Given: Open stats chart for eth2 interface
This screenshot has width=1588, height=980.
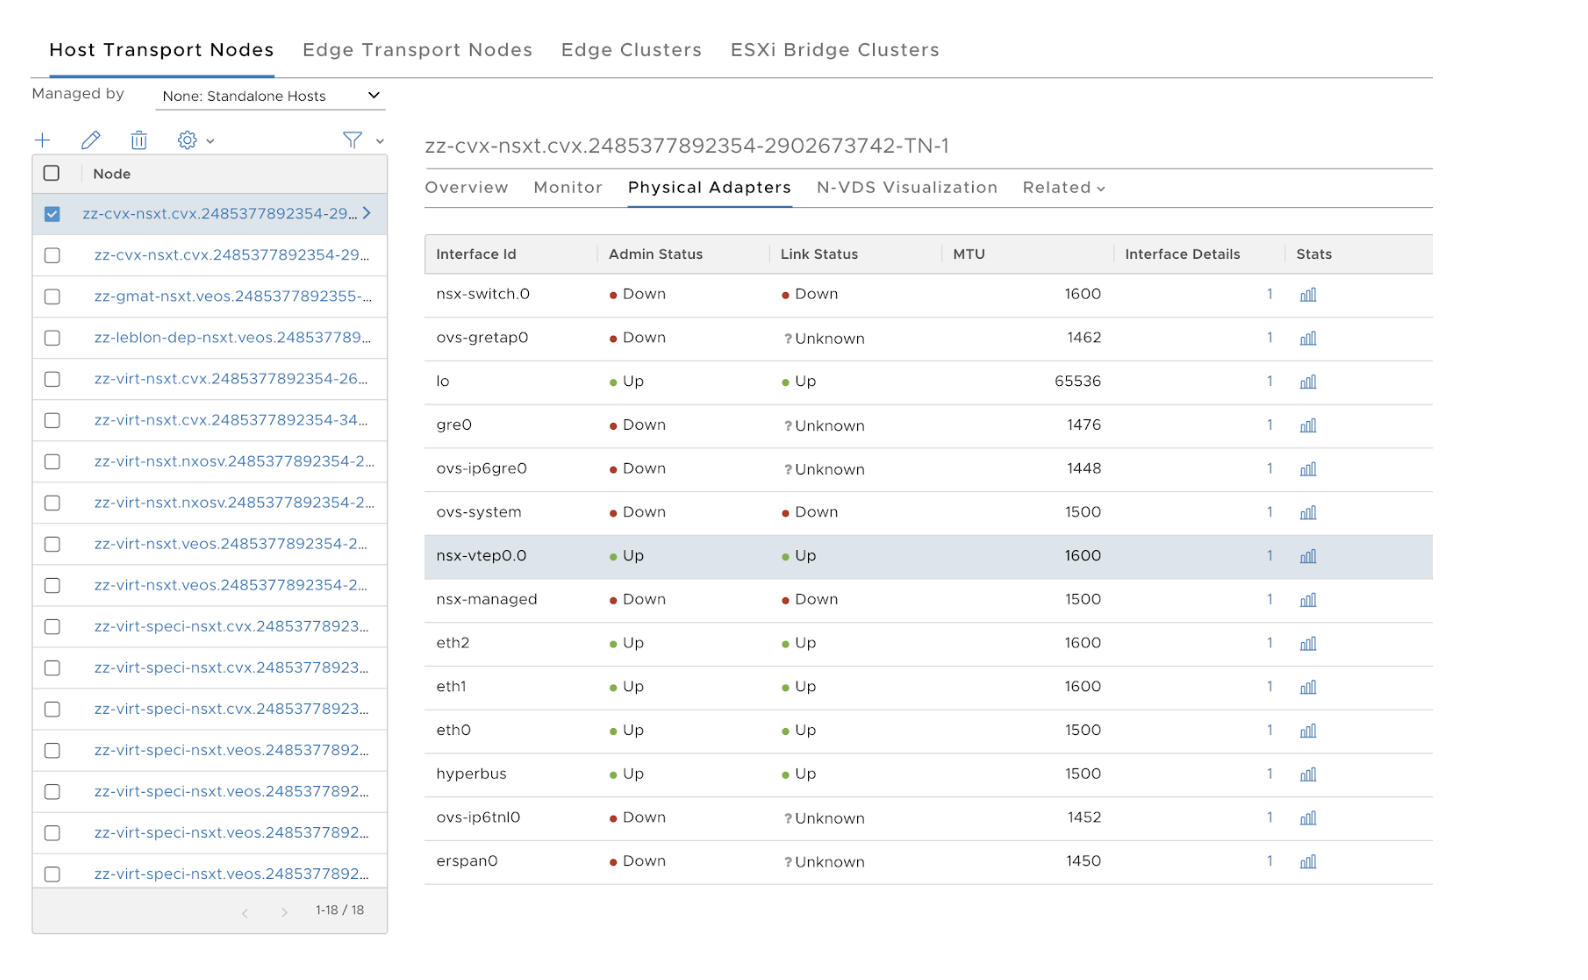Looking at the screenshot, I should [1307, 644].
